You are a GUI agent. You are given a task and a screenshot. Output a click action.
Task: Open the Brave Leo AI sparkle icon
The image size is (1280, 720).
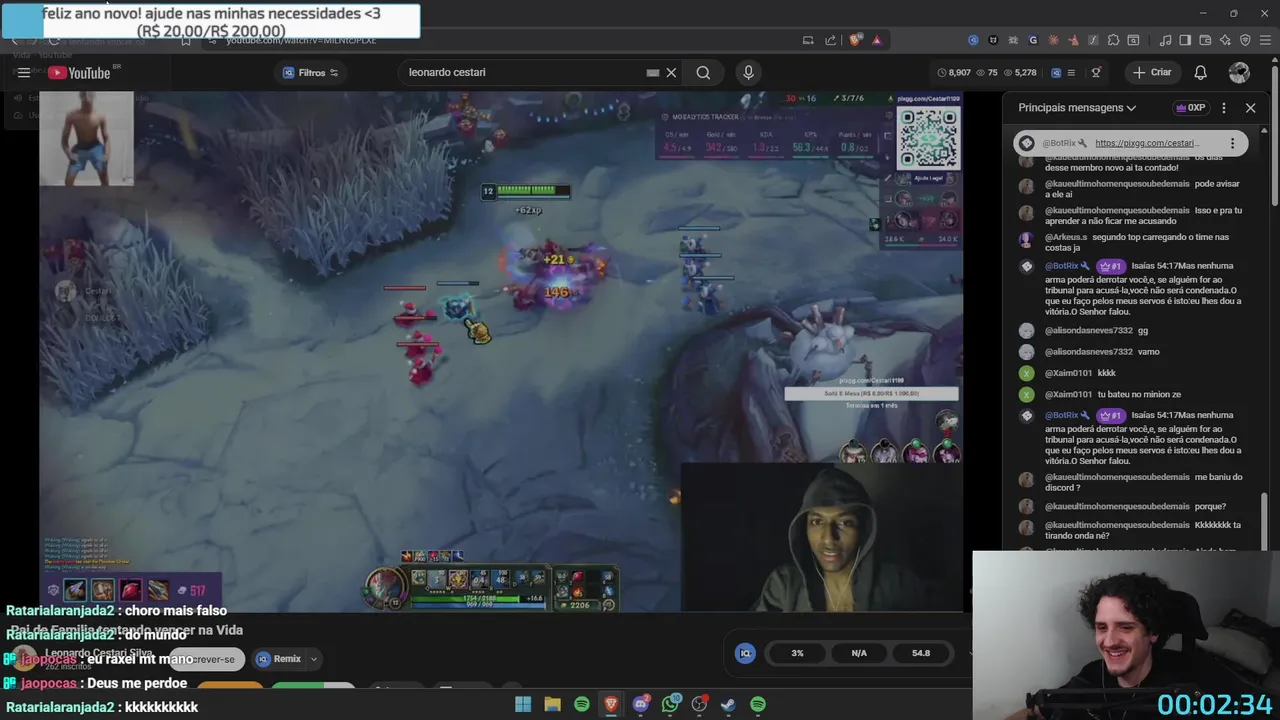pos(1225,40)
